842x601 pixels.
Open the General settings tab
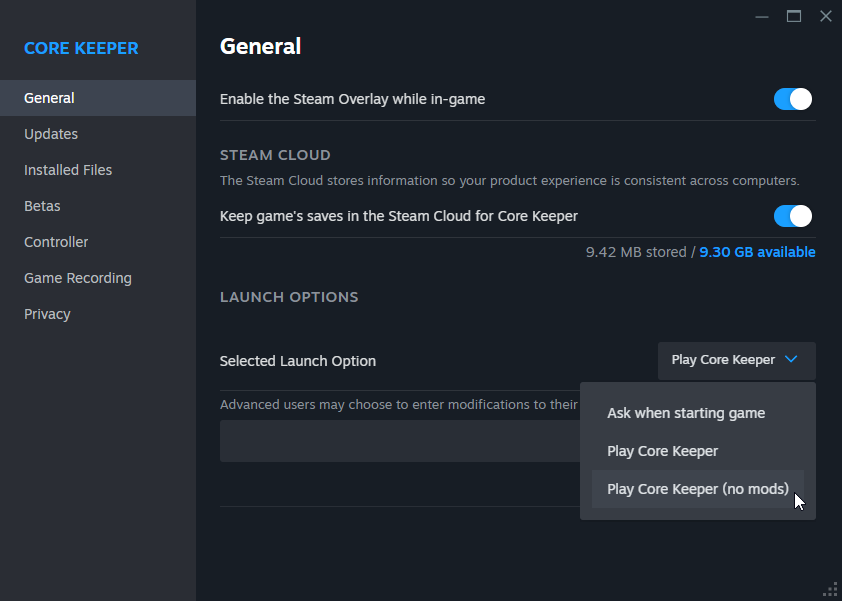click(x=49, y=98)
